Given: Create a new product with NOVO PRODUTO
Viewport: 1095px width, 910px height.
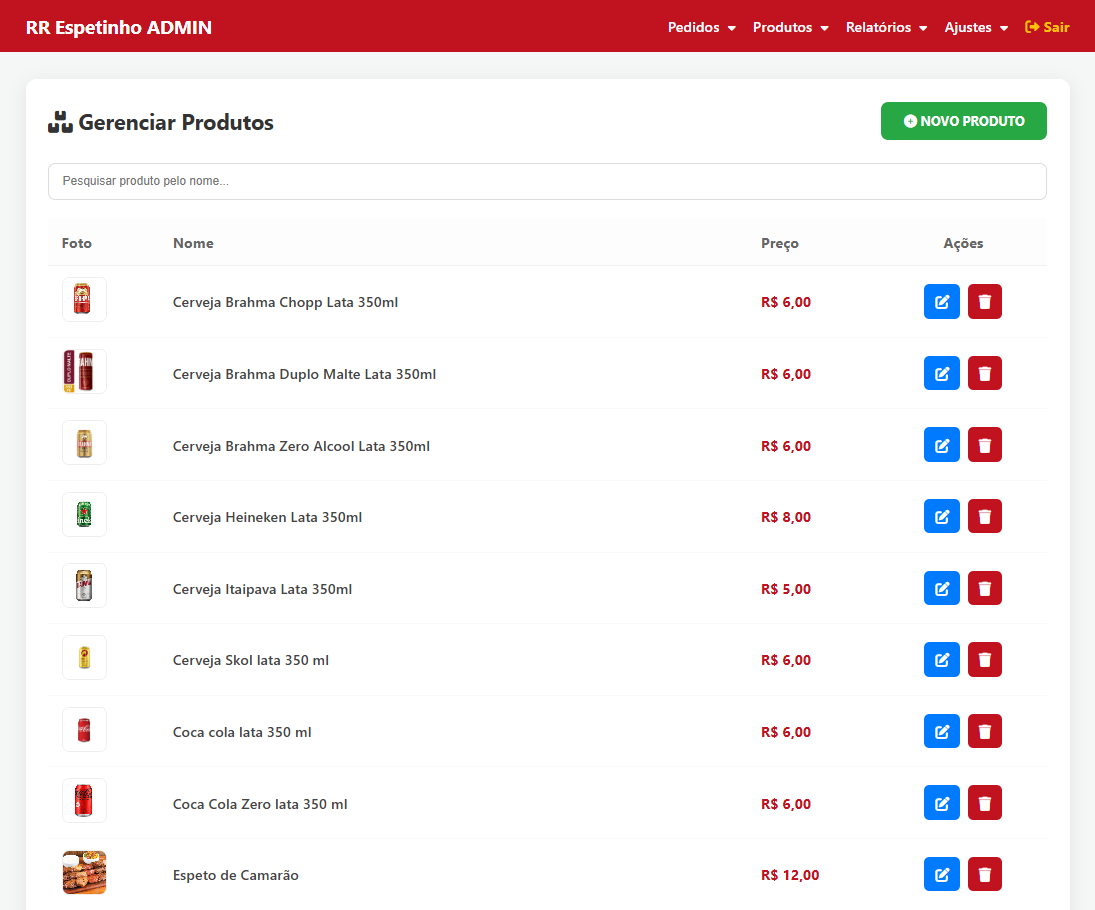Looking at the screenshot, I should pos(963,121).
